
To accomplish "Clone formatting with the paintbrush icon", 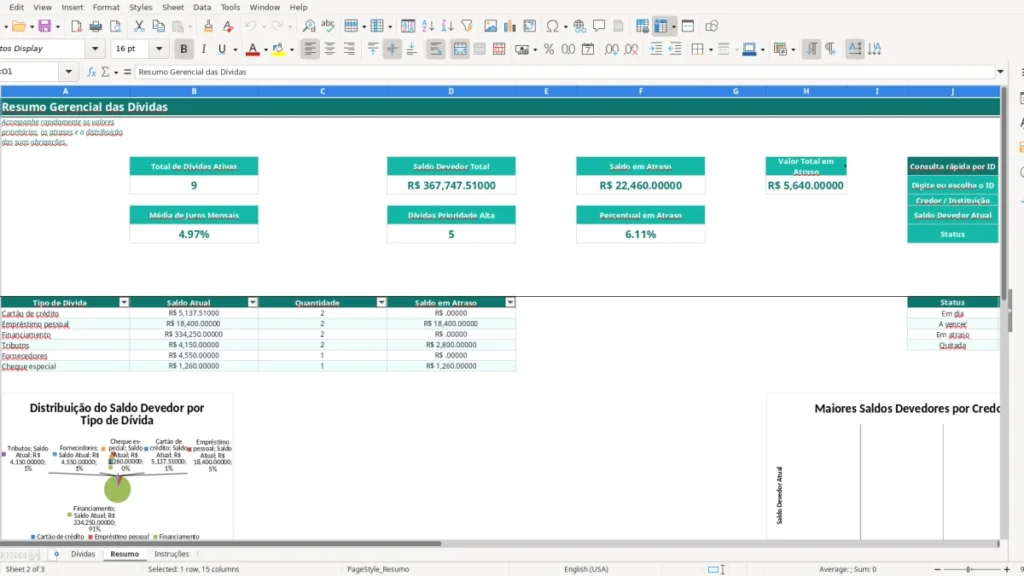I will [208, 26].
